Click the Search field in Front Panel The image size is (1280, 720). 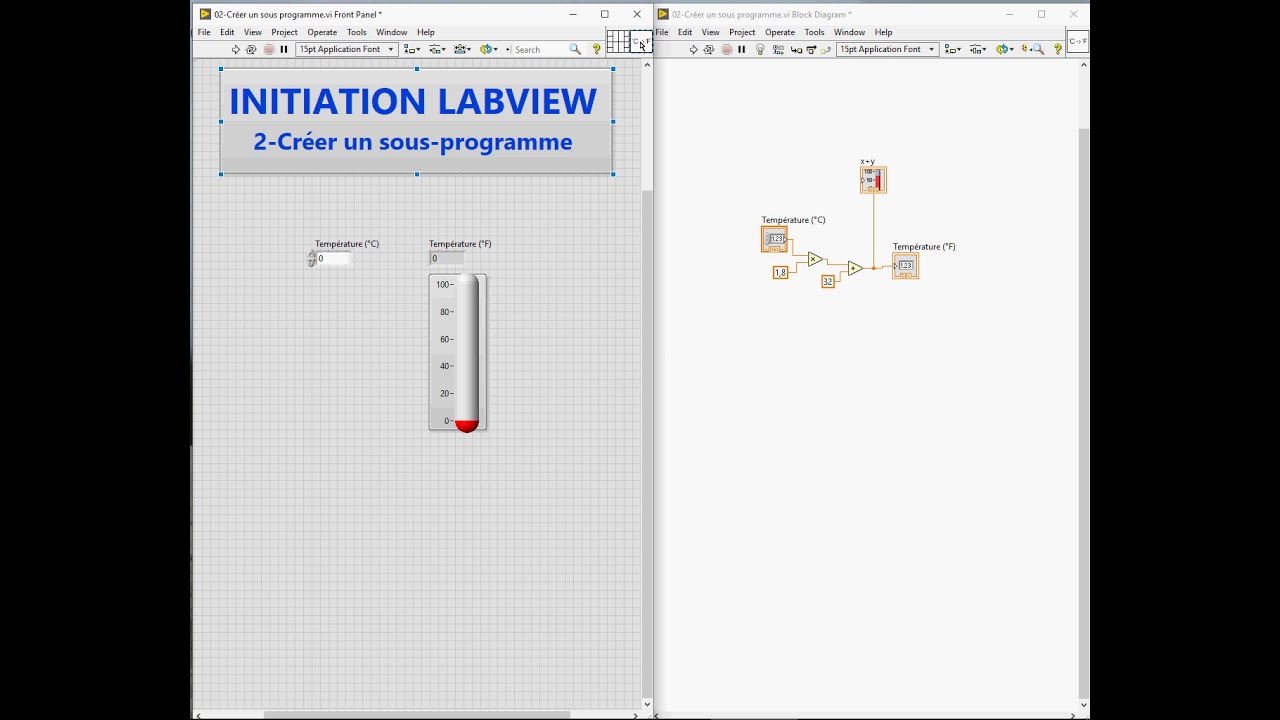tap(540, 49)
